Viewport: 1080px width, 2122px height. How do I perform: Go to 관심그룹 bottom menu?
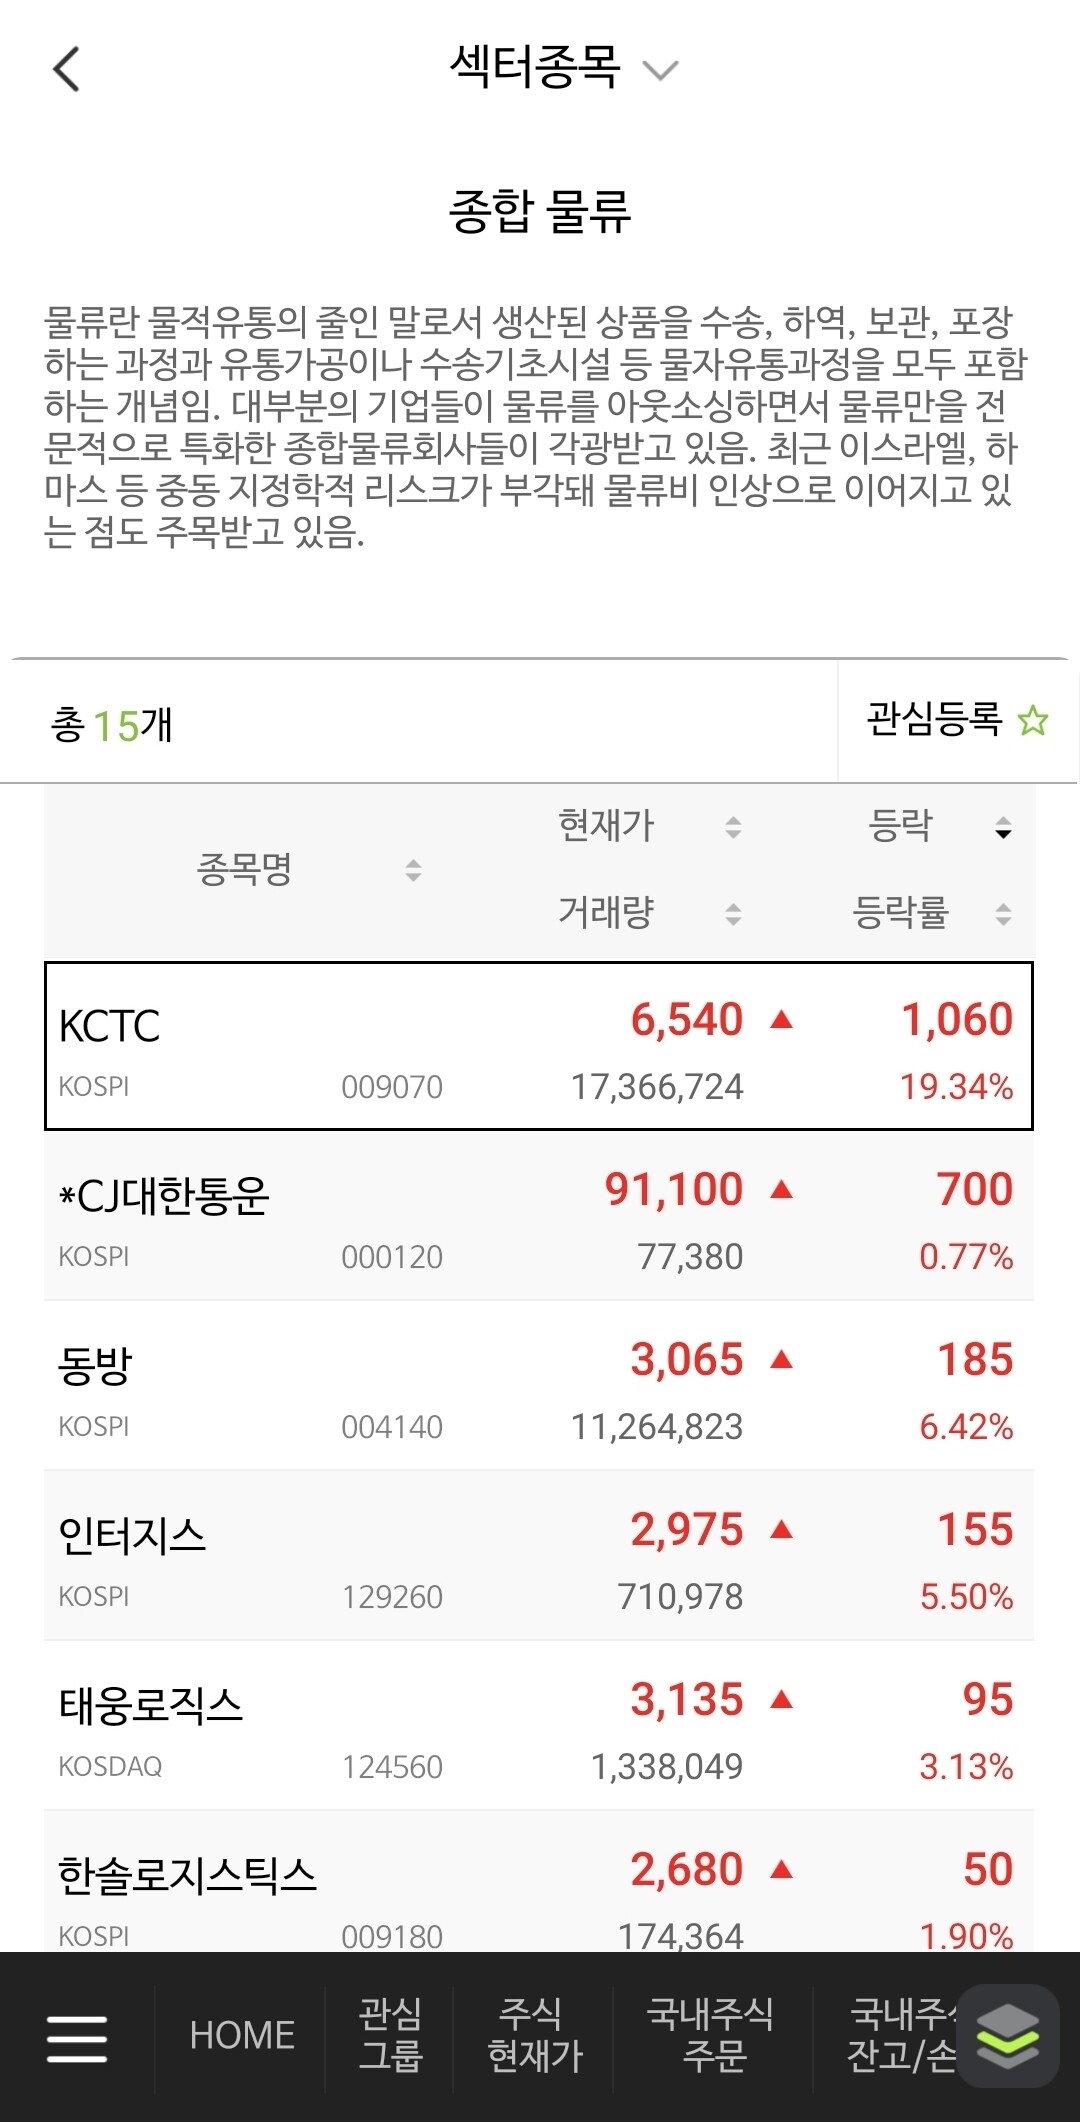pos(390,2036)
